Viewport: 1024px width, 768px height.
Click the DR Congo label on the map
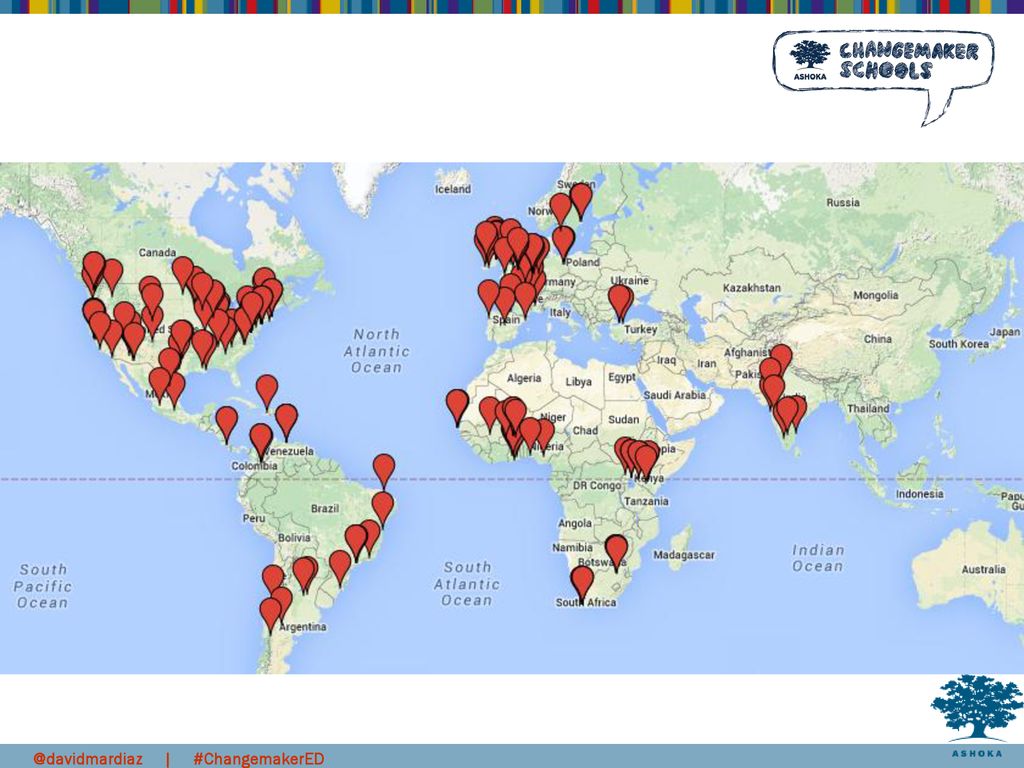point(597,485)
